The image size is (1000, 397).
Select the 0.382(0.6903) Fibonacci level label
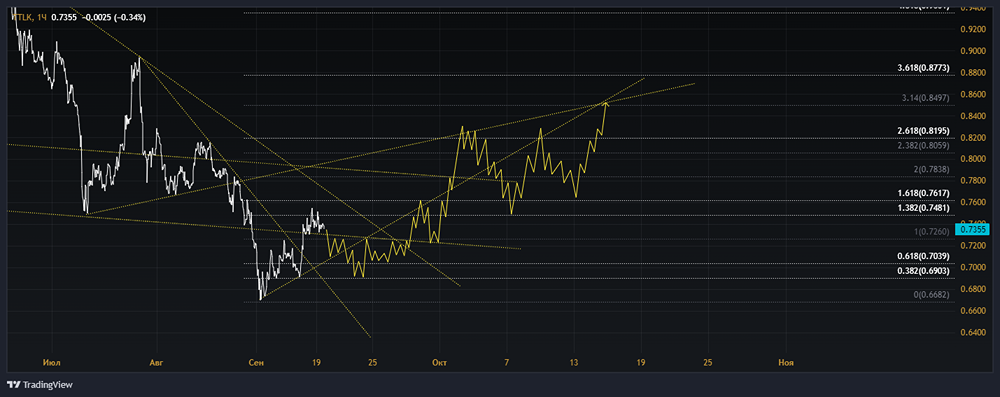click(923, 270)
